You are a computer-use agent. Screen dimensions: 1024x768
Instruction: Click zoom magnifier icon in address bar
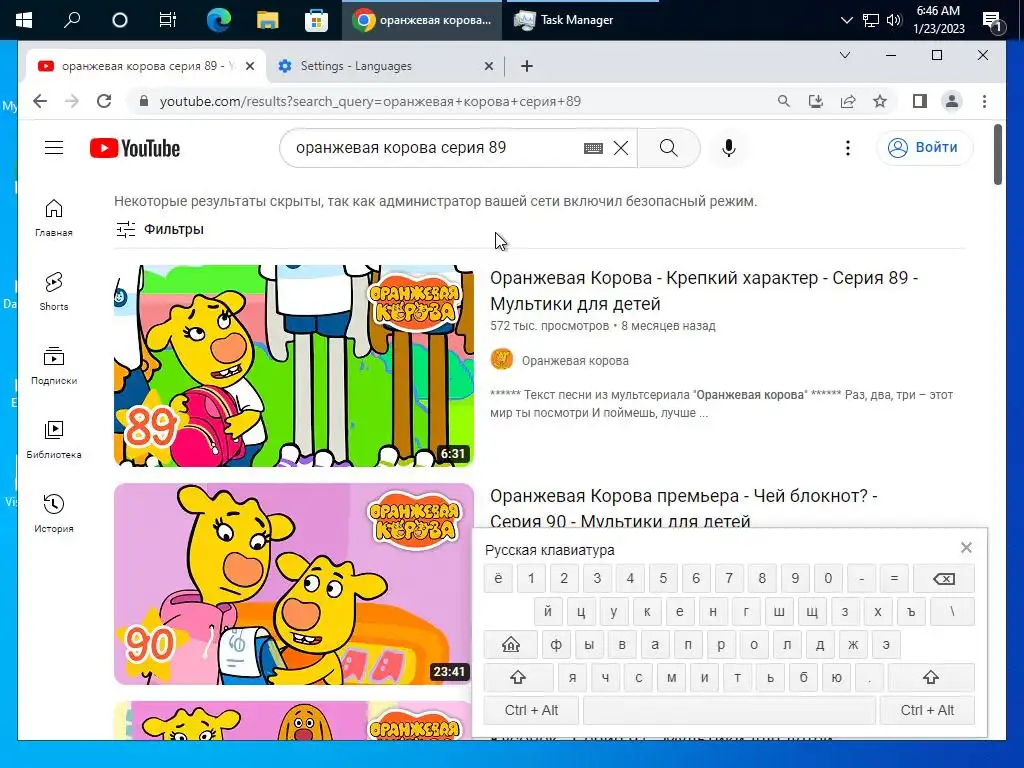(x=784, y=101)
